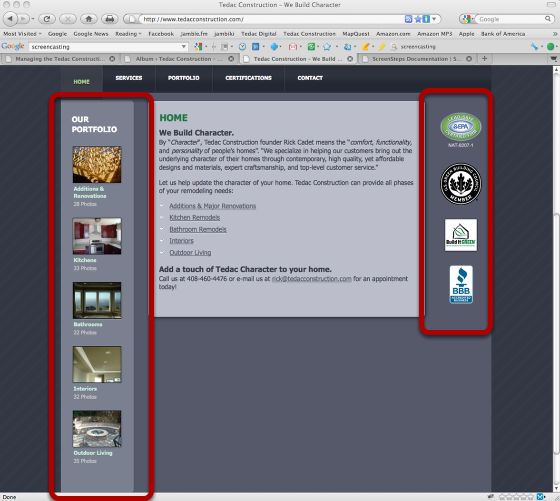Open the Gmail icon in Google toolbar

(293, 46)
